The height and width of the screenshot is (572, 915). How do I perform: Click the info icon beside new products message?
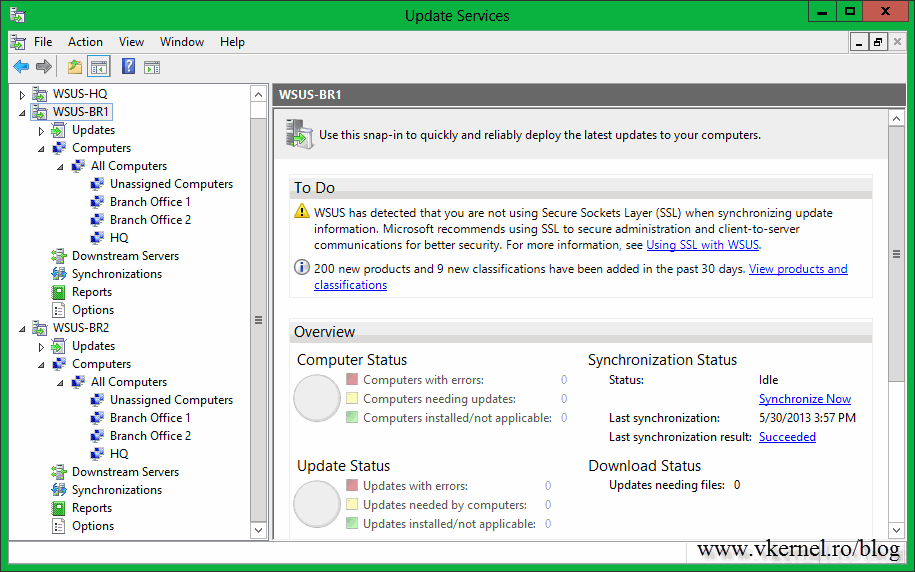click(x=302, y=268)
